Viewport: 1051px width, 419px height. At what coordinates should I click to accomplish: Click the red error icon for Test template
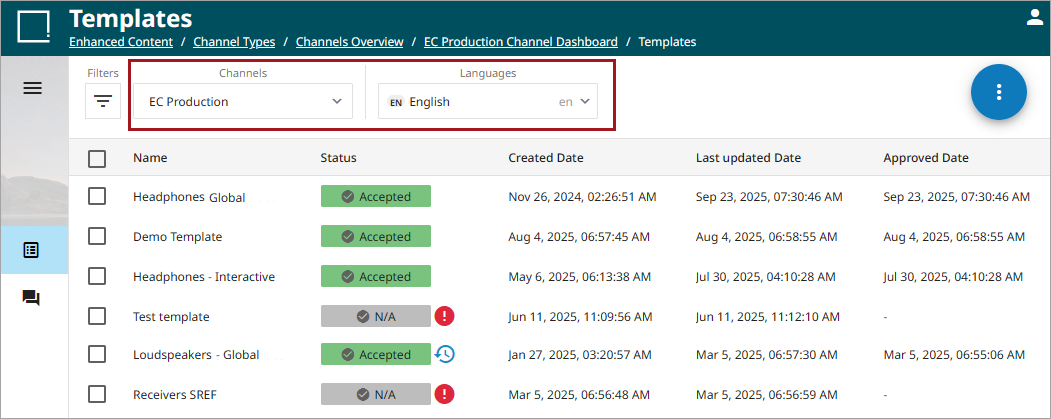(445, 316)
